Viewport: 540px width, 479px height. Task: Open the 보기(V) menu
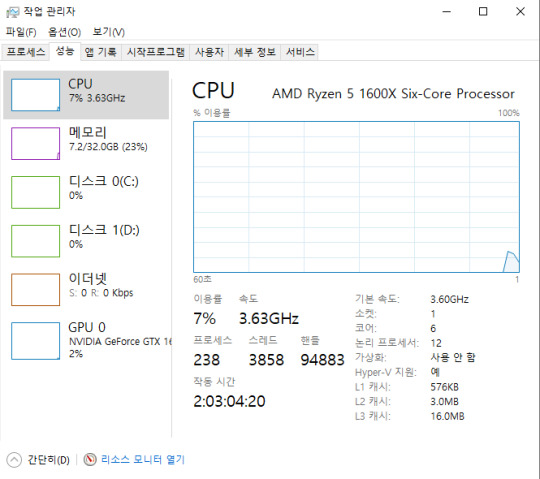click(108, 32)
